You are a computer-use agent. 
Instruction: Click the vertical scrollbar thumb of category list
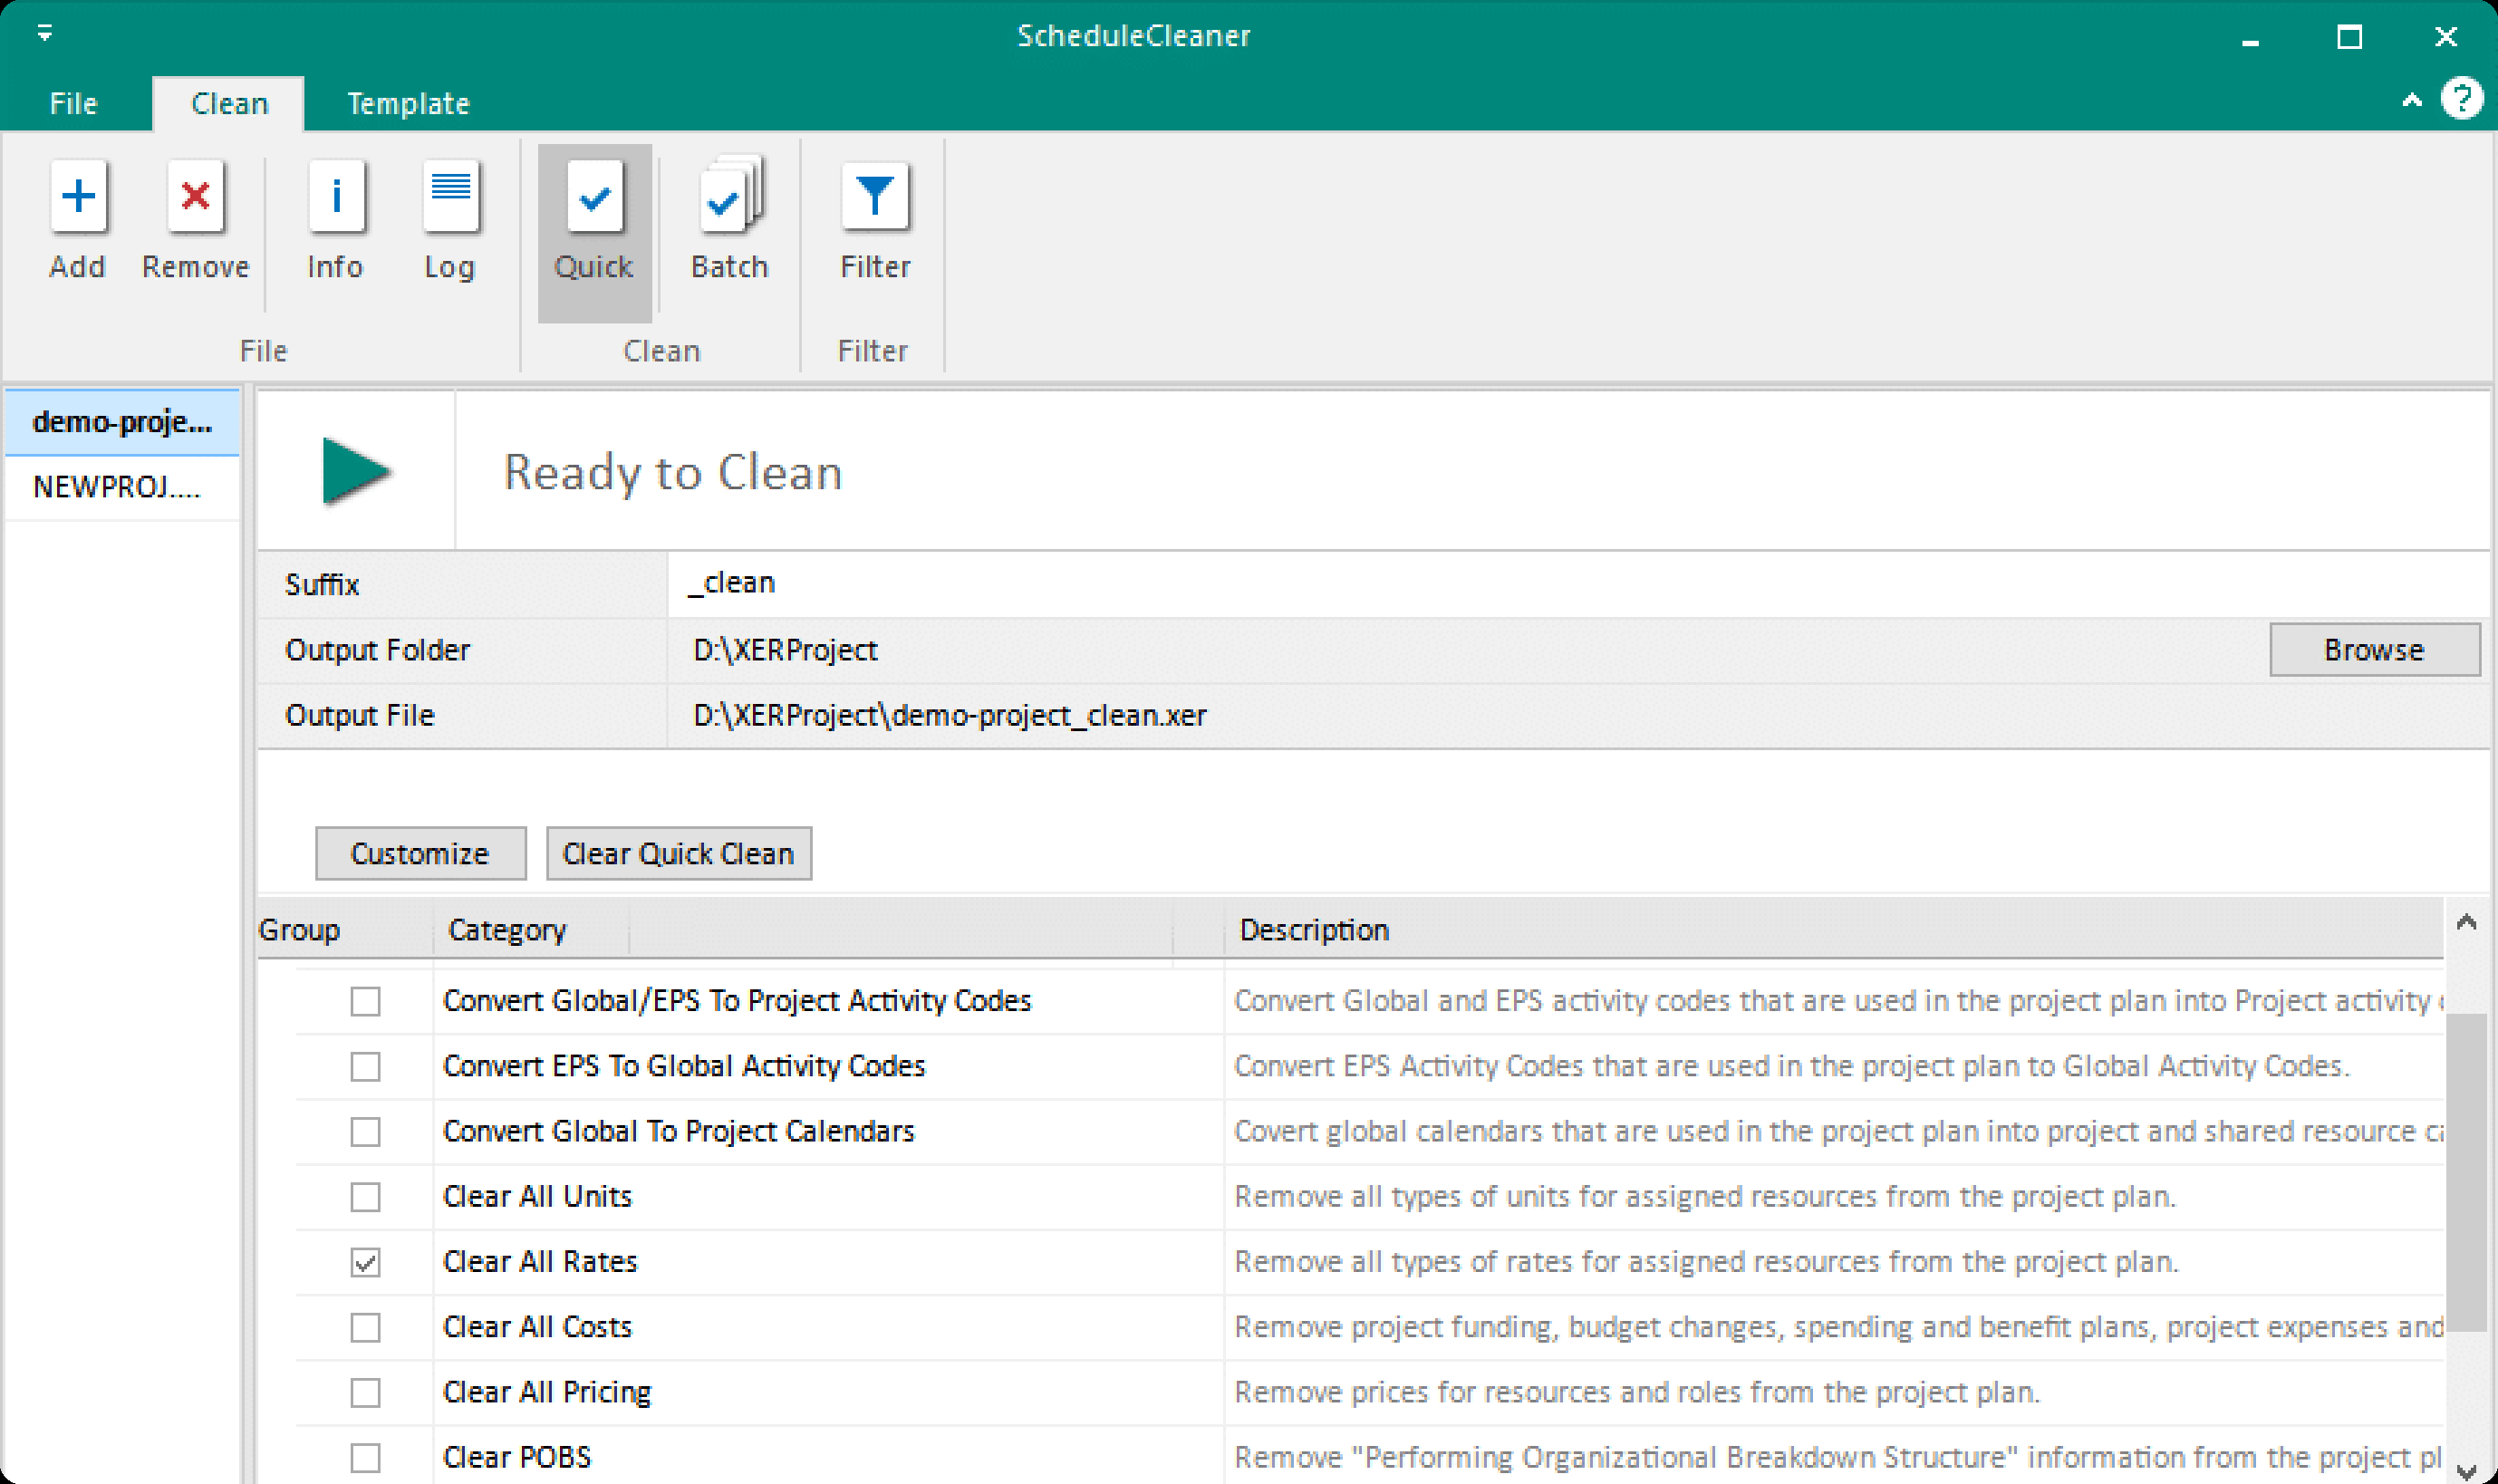point(2466,1172)
